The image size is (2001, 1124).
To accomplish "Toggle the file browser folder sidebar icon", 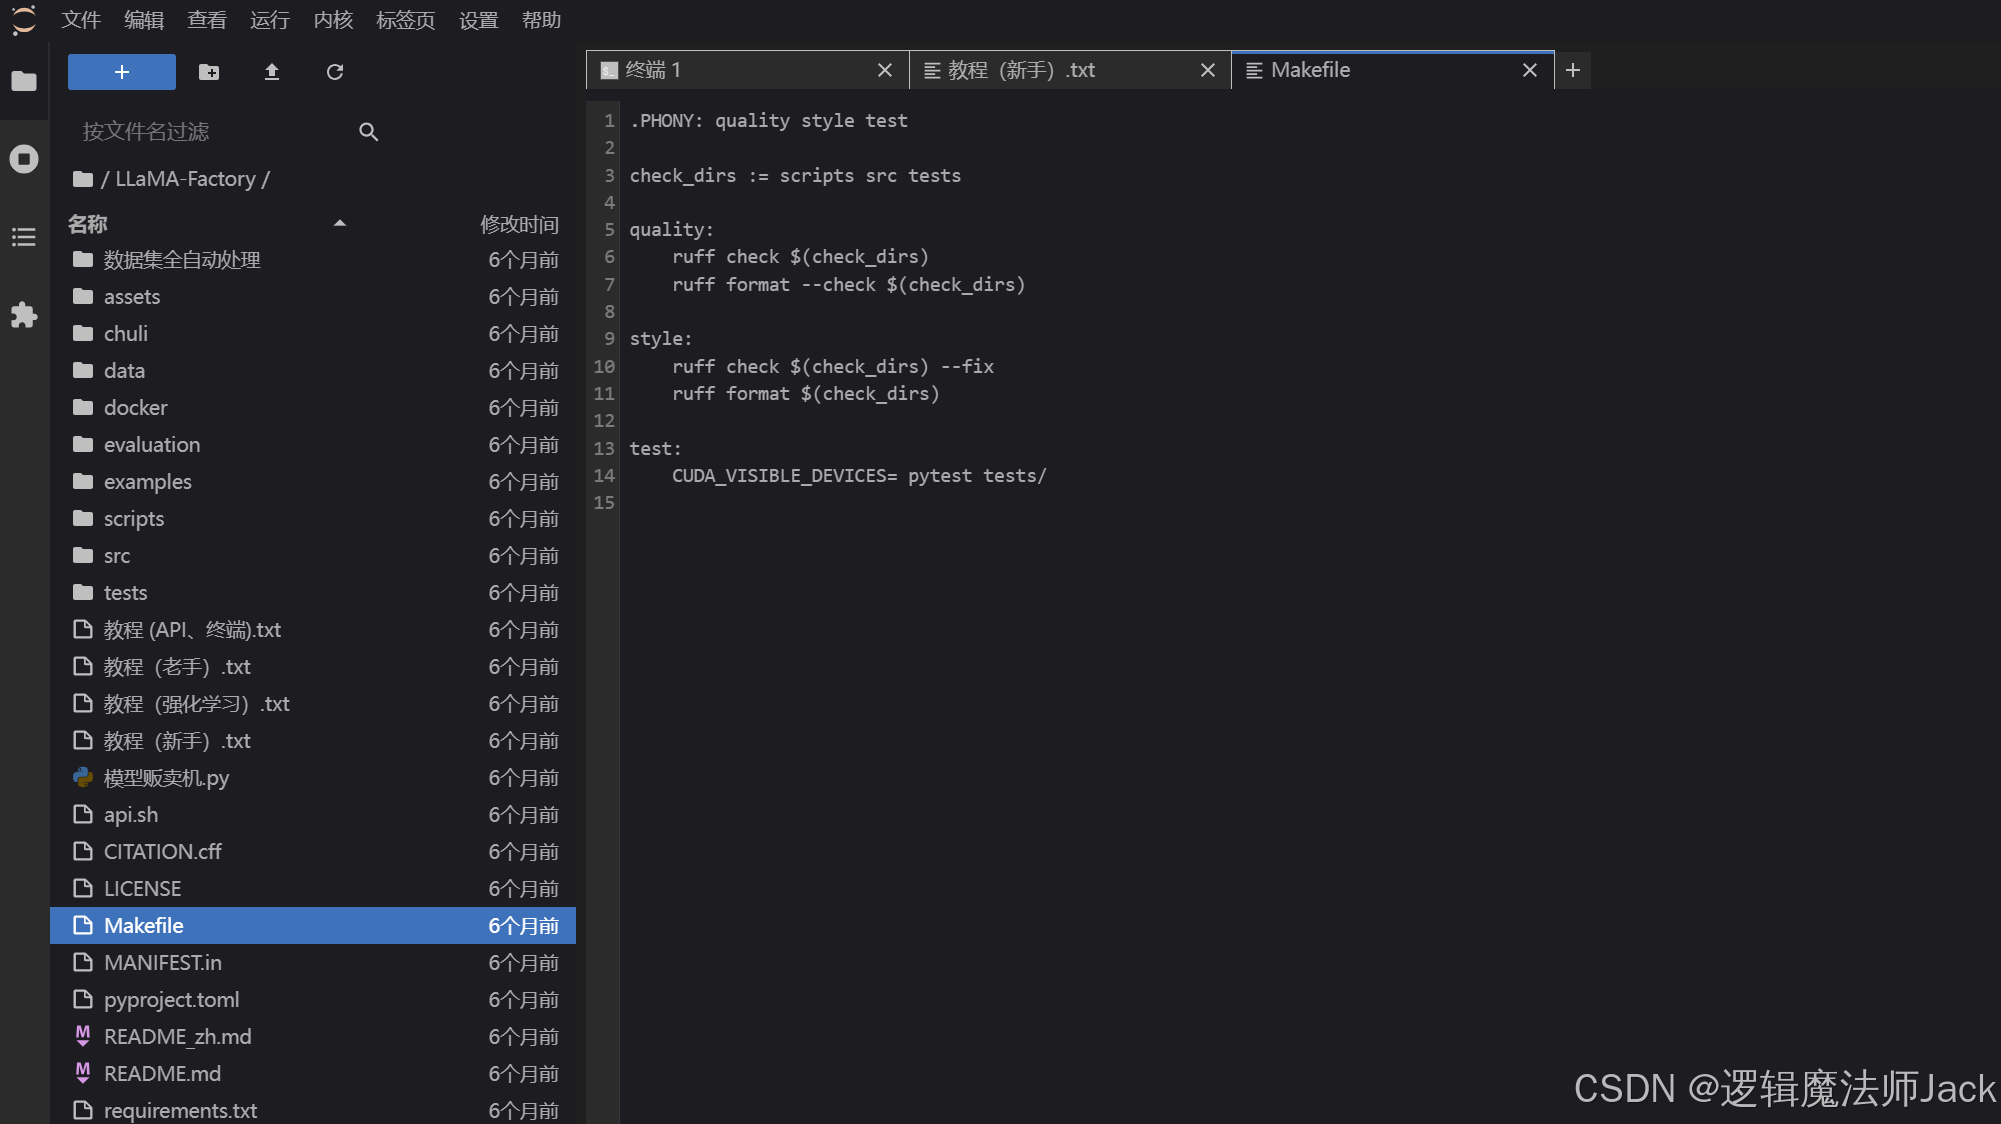I will click(x=24, y=81).
